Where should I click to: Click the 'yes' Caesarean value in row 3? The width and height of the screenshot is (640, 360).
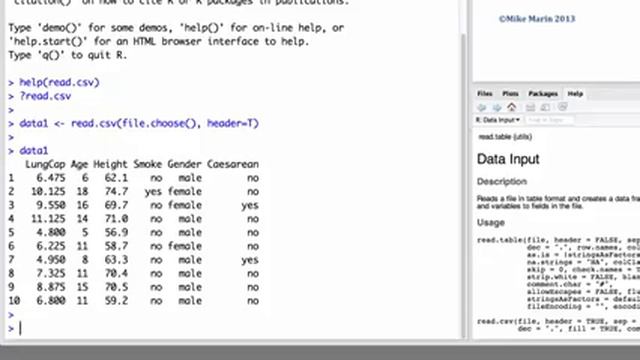(x=250, y=206)
